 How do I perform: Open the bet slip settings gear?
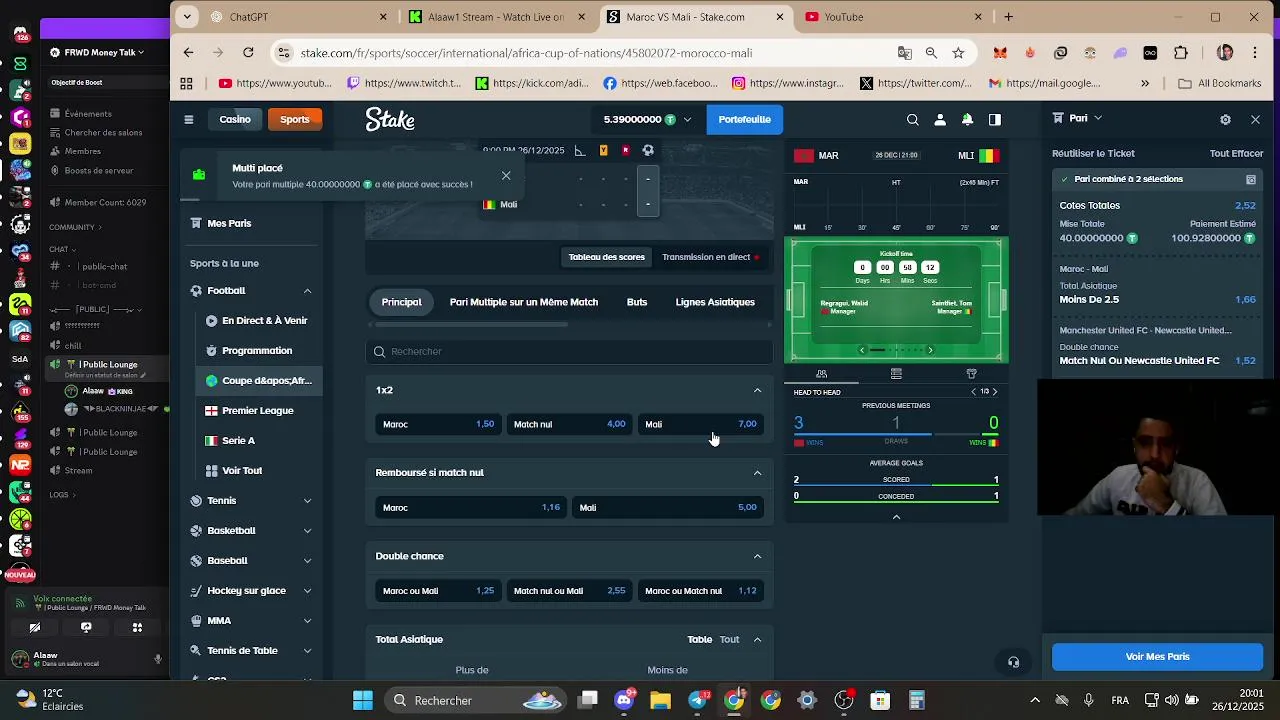(1225, 119)
